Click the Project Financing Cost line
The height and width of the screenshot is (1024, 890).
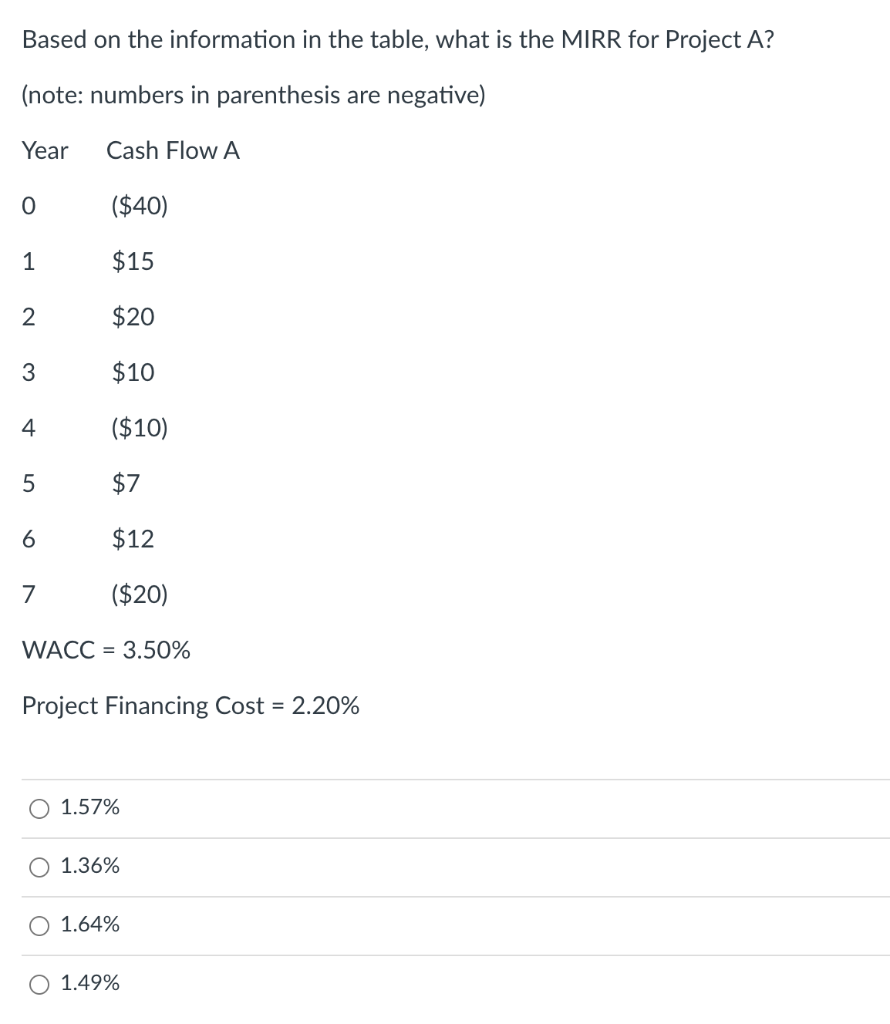(191, 706)
